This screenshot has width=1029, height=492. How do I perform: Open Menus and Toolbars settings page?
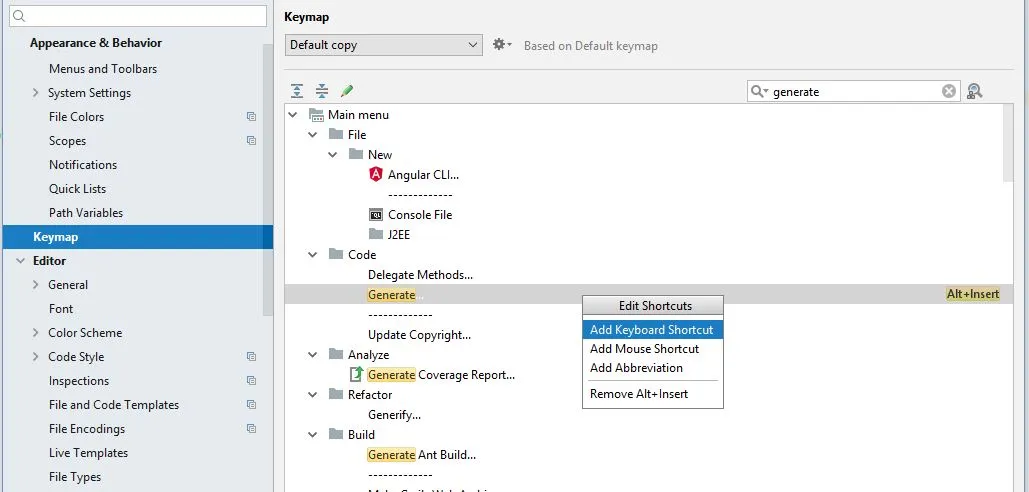tap(103, 69)
